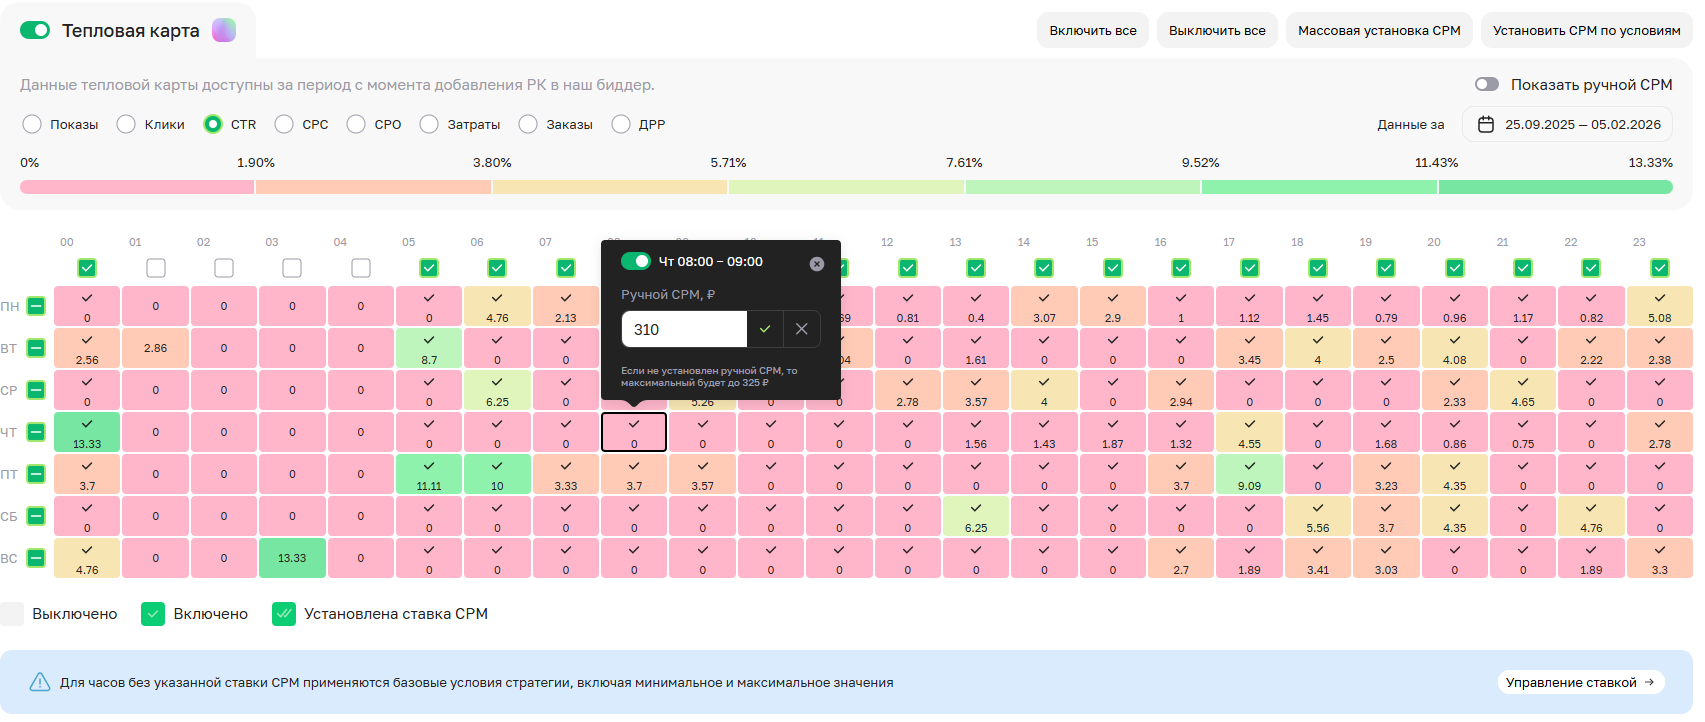Enable the Показать ручной CPM toggle

(1487, 85)
